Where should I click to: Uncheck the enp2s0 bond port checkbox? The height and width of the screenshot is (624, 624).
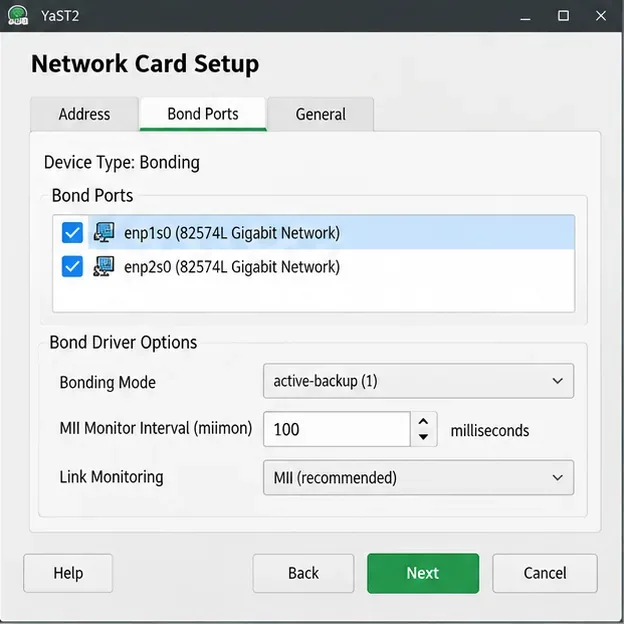(x=72, y=267)
